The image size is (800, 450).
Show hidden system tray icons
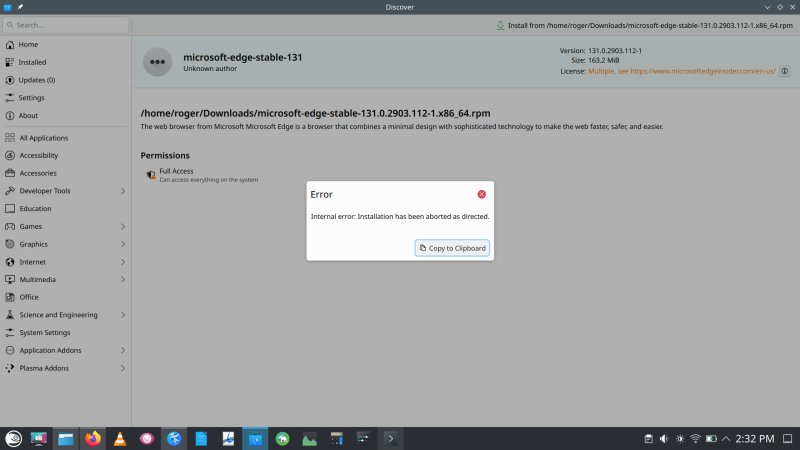(x=726, y=439)
